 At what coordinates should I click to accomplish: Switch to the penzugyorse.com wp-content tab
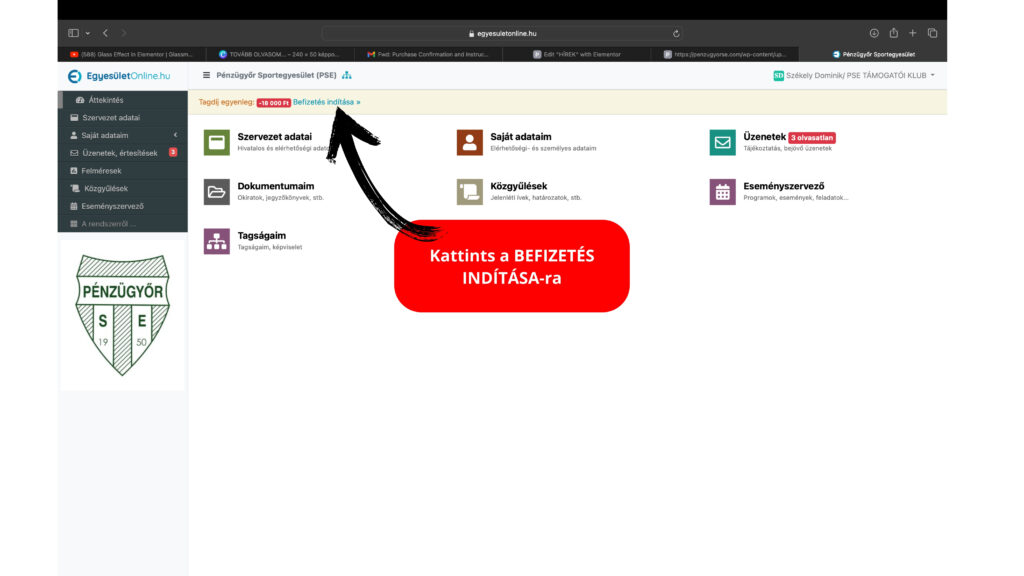coord(725,54)
